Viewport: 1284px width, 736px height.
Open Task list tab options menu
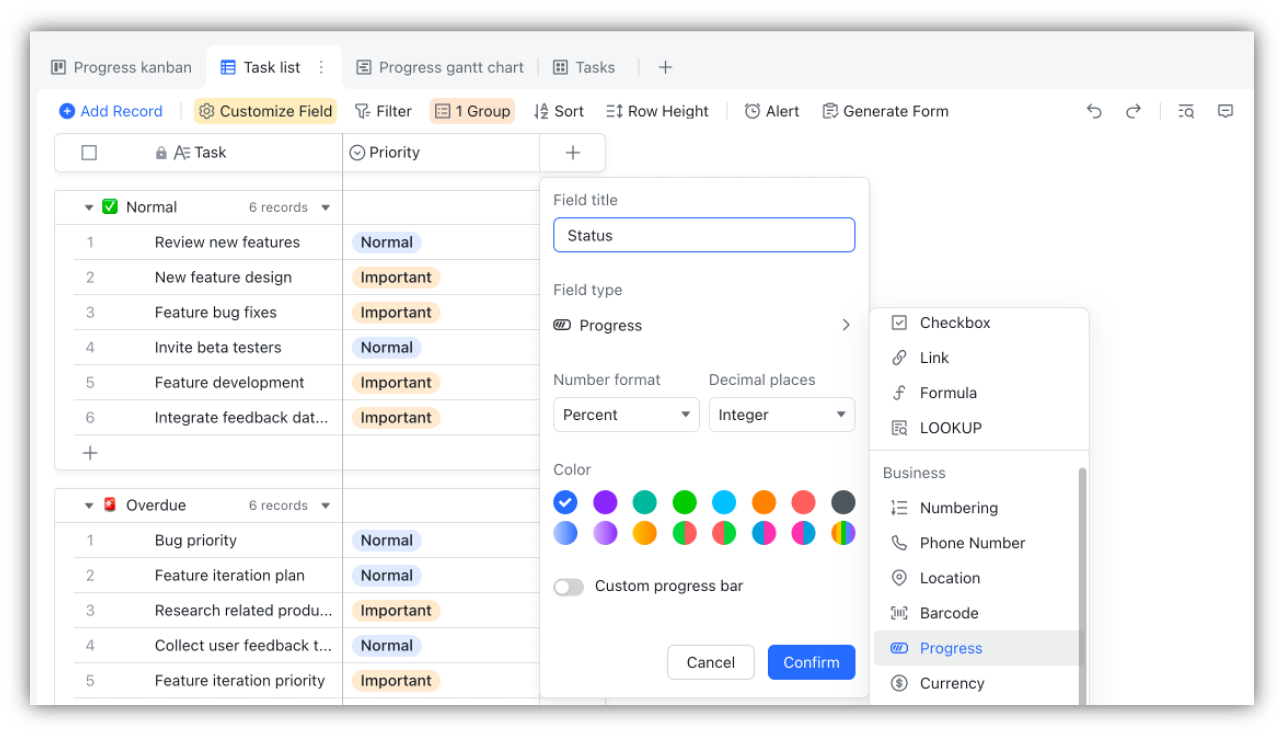pyautogui.click(x=321, y=67)
